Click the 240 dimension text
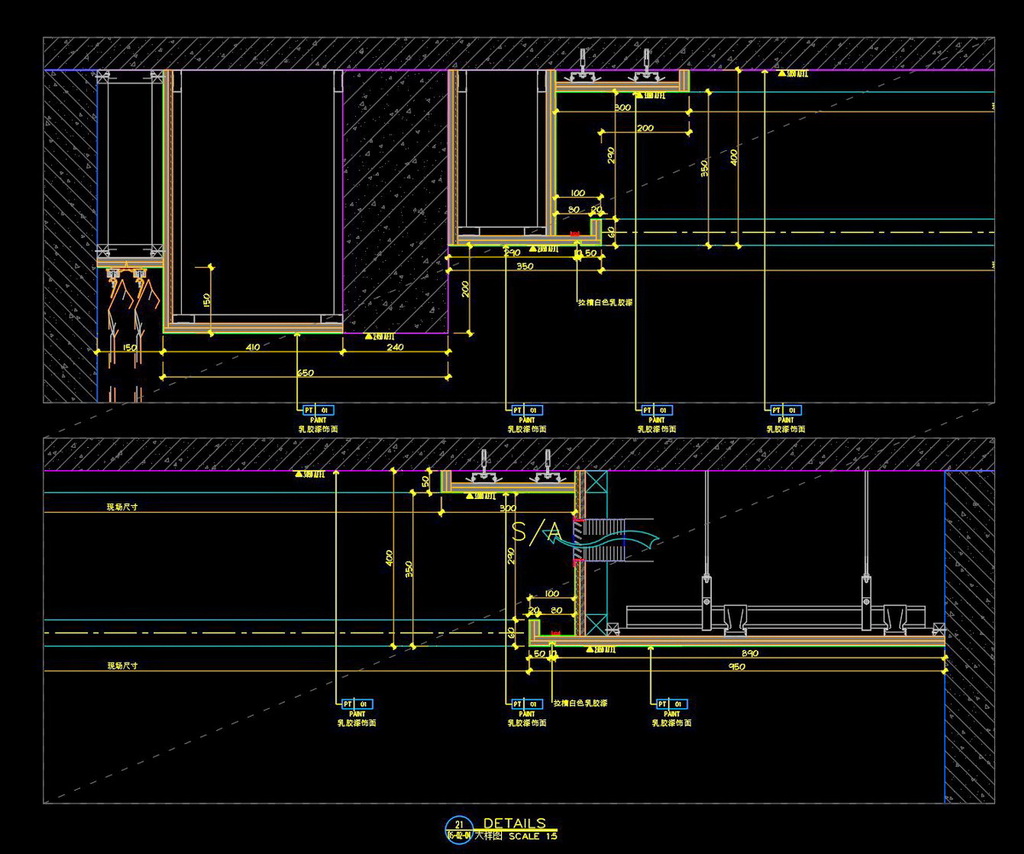This screenshot has width=1024, height=854. point(395,347)
